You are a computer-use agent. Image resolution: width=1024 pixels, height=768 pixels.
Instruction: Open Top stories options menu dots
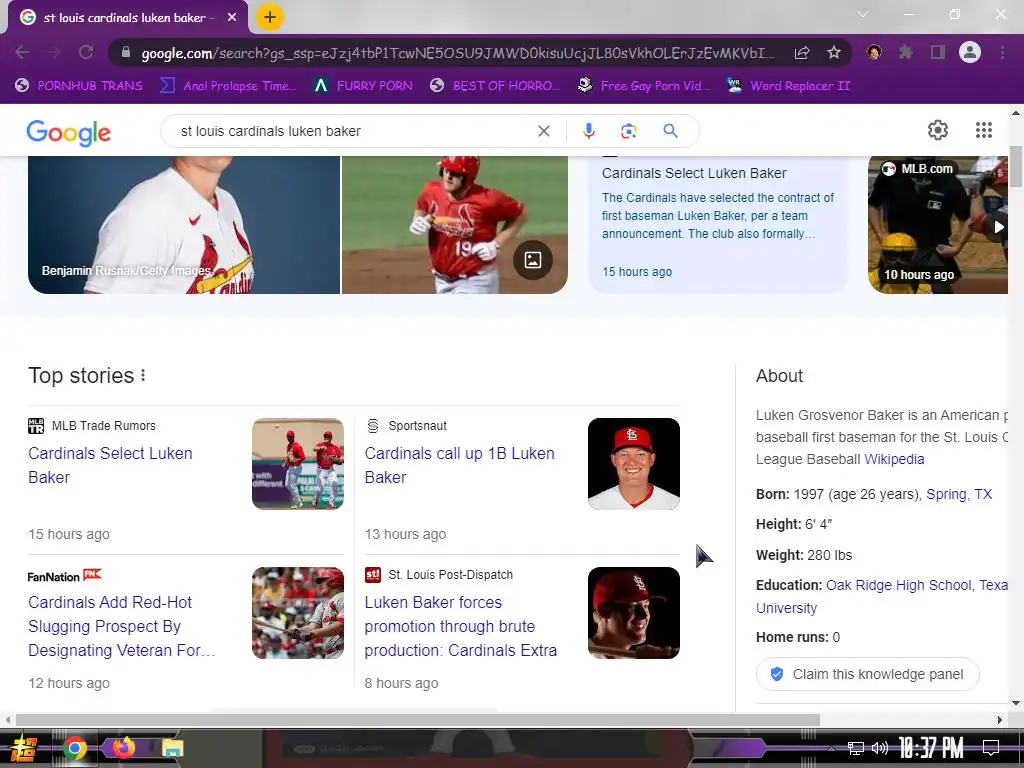click(143, 376)
